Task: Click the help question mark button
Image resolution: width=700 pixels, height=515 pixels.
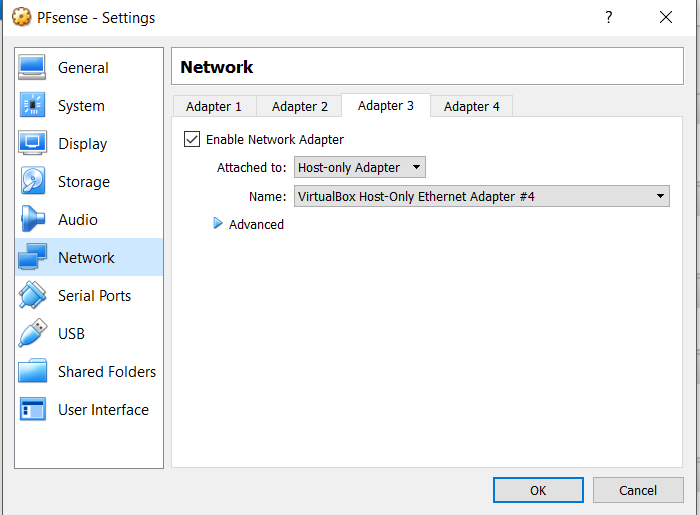Action: tap(608, 17)
